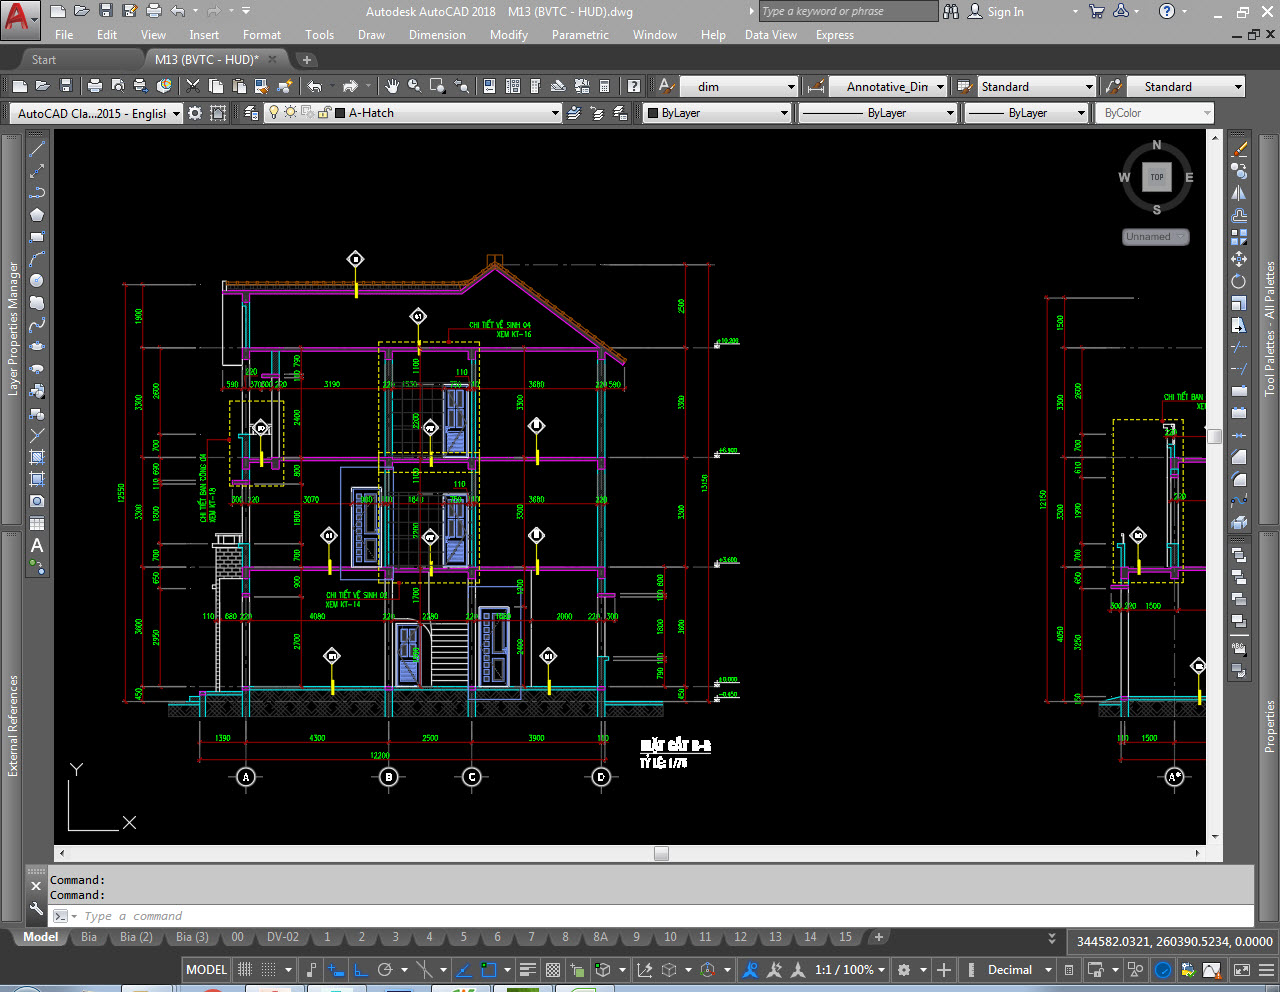The height and width of the screenshot is (992, 1280).
Task: Toggle grid display in status bar
Action: coord(245,969)
